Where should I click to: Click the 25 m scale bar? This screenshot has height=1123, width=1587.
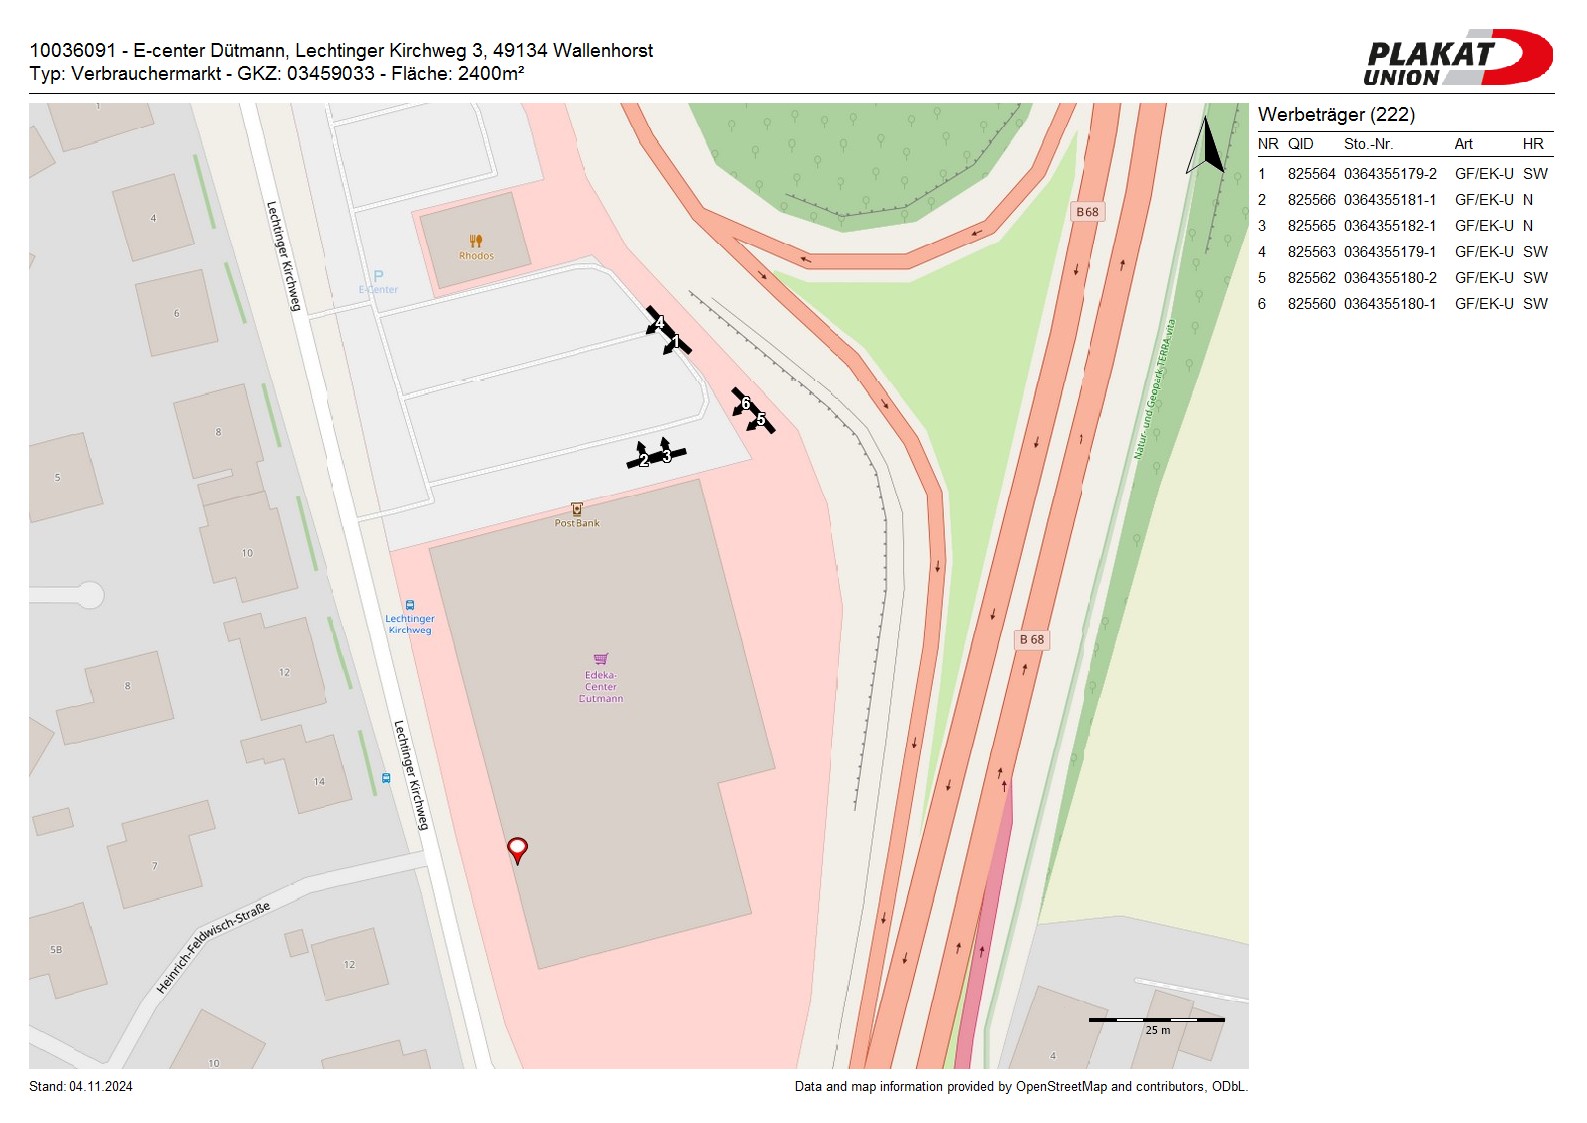[1156, 1021]
